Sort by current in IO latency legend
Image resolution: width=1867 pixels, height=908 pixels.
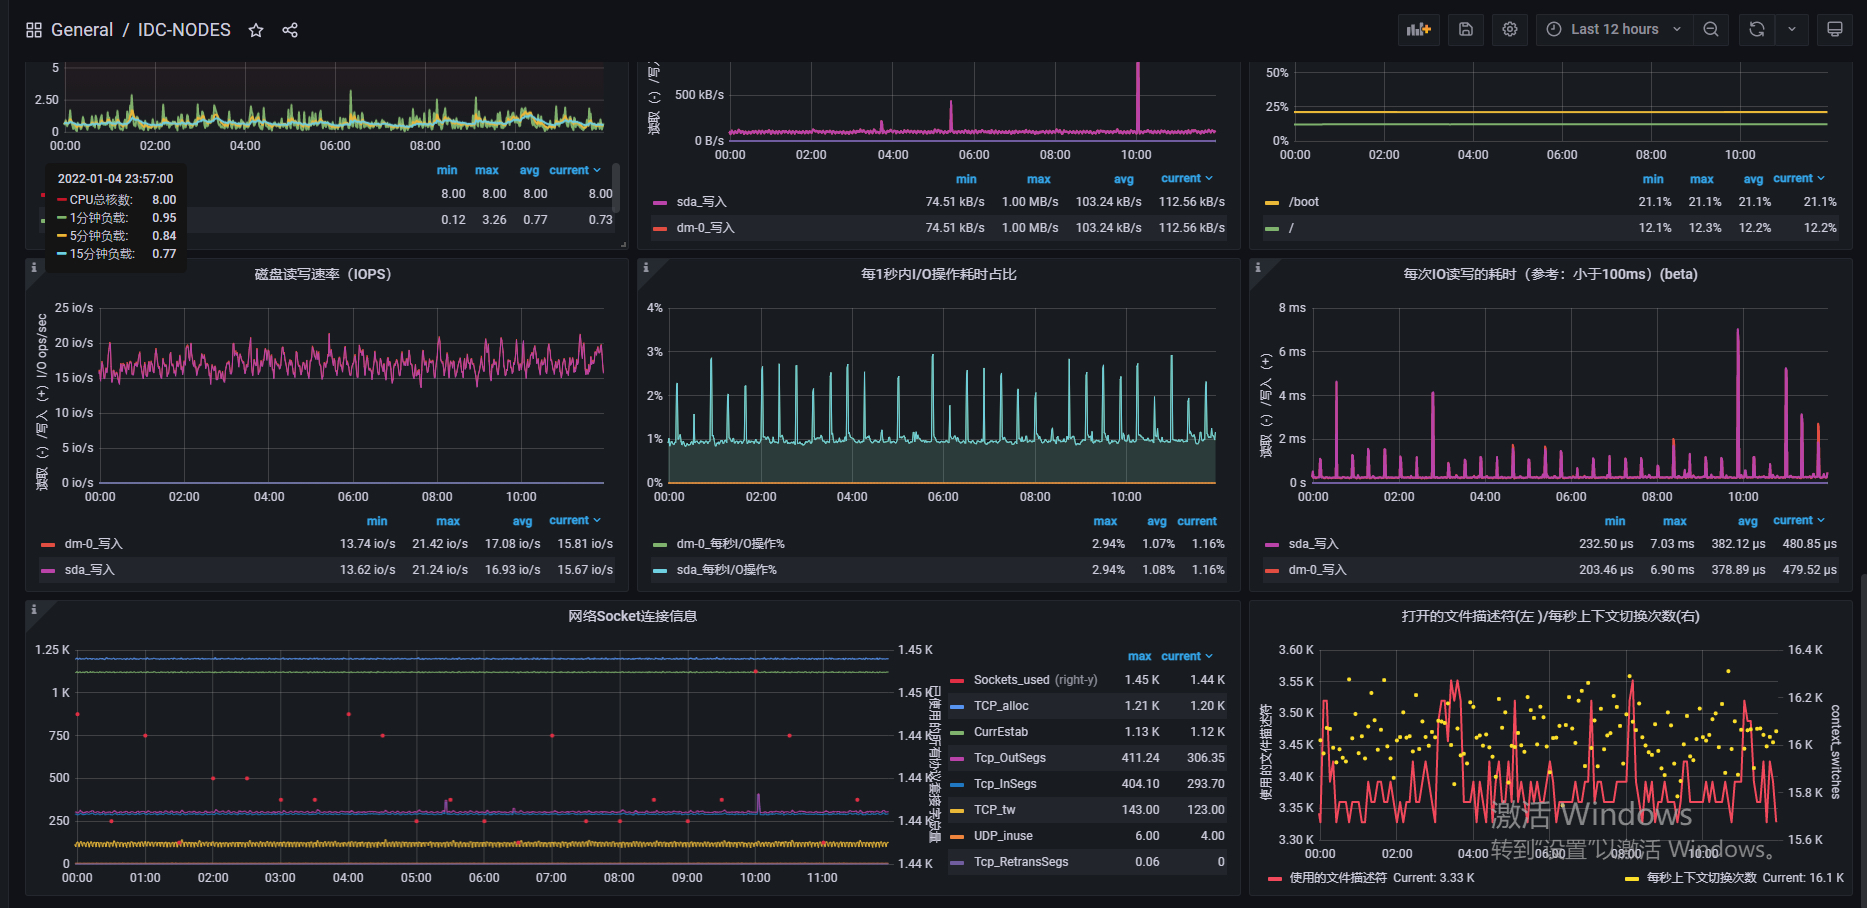[x=1799, y=520]
